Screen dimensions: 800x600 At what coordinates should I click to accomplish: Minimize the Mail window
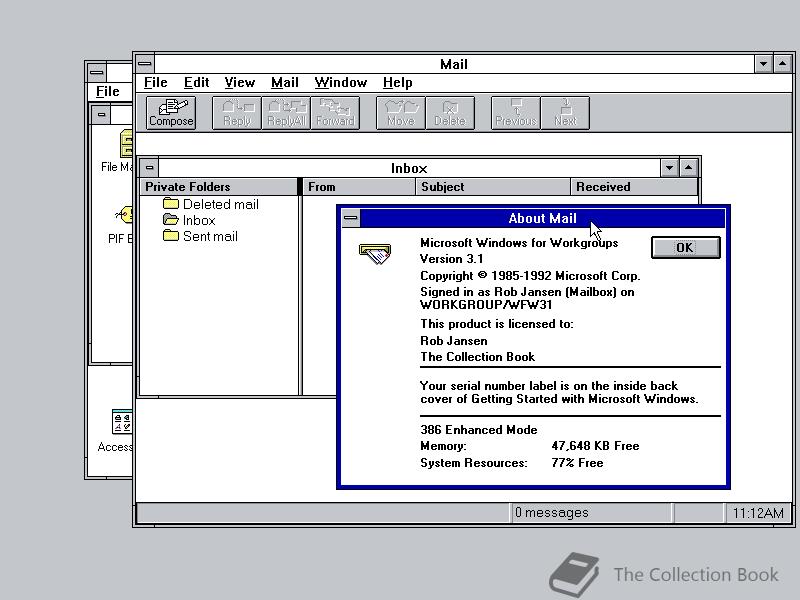coord(763,64)
